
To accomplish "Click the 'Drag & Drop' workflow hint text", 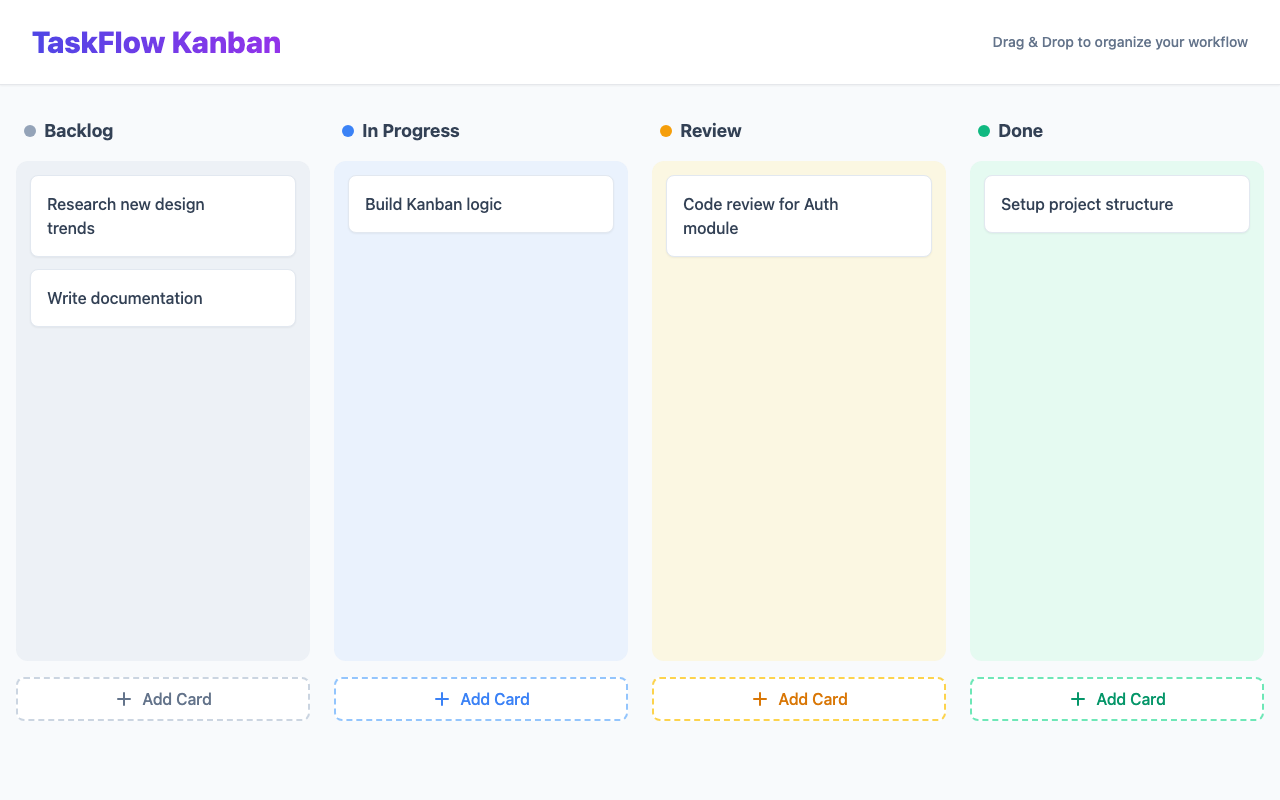I will 1119,42.
